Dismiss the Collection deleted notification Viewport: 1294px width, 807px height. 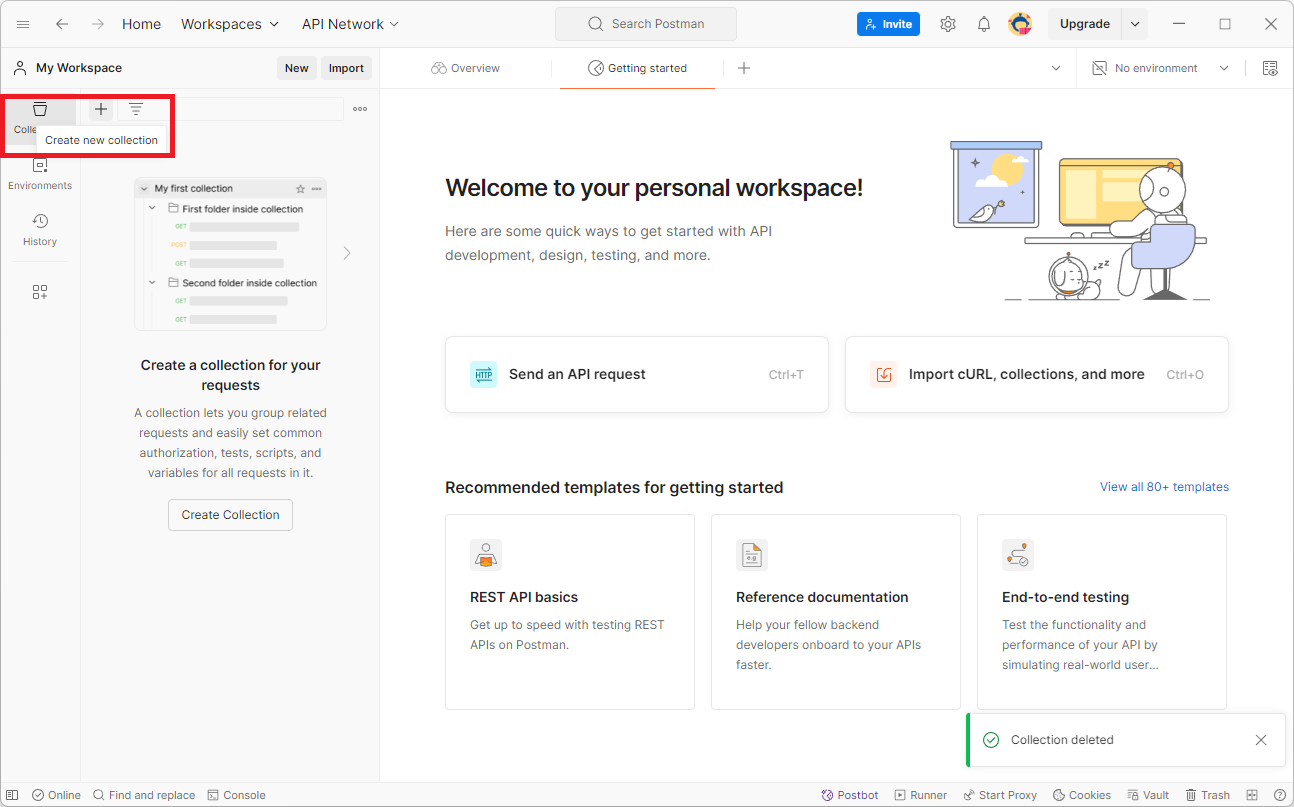coord(1261,740)
